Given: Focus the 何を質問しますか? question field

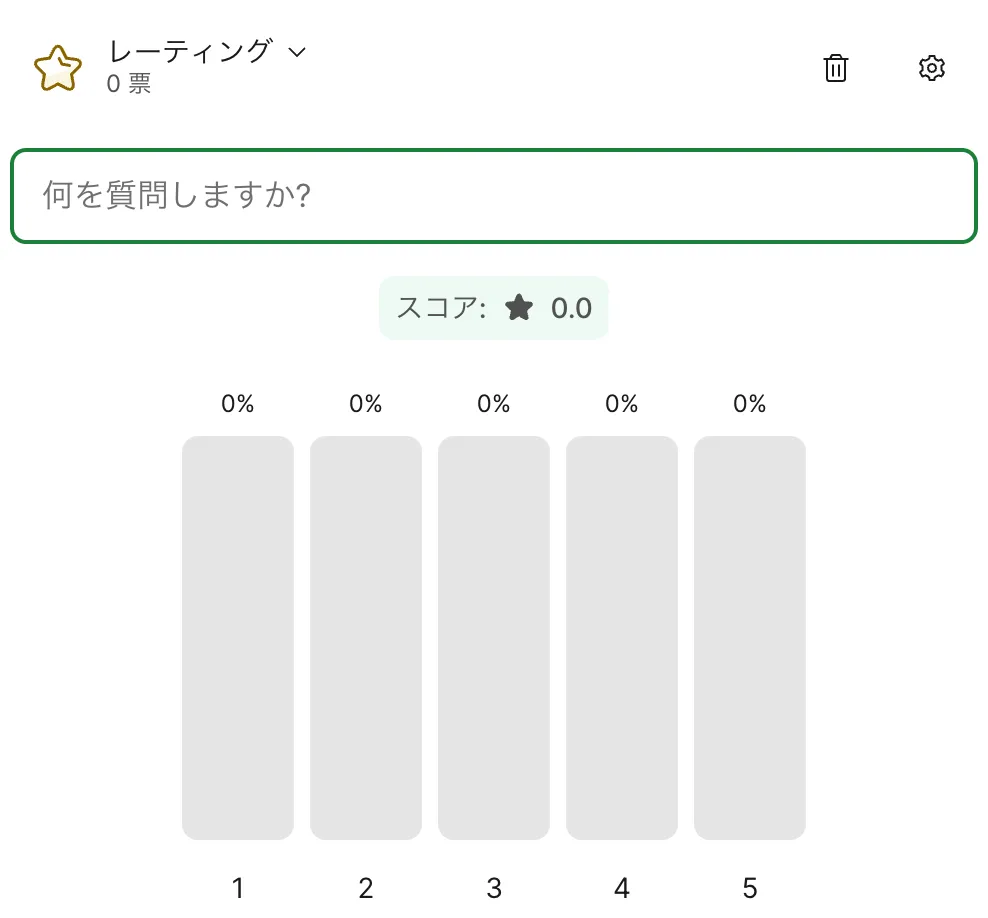Looking at the screenshot, I should pos(493,195).
